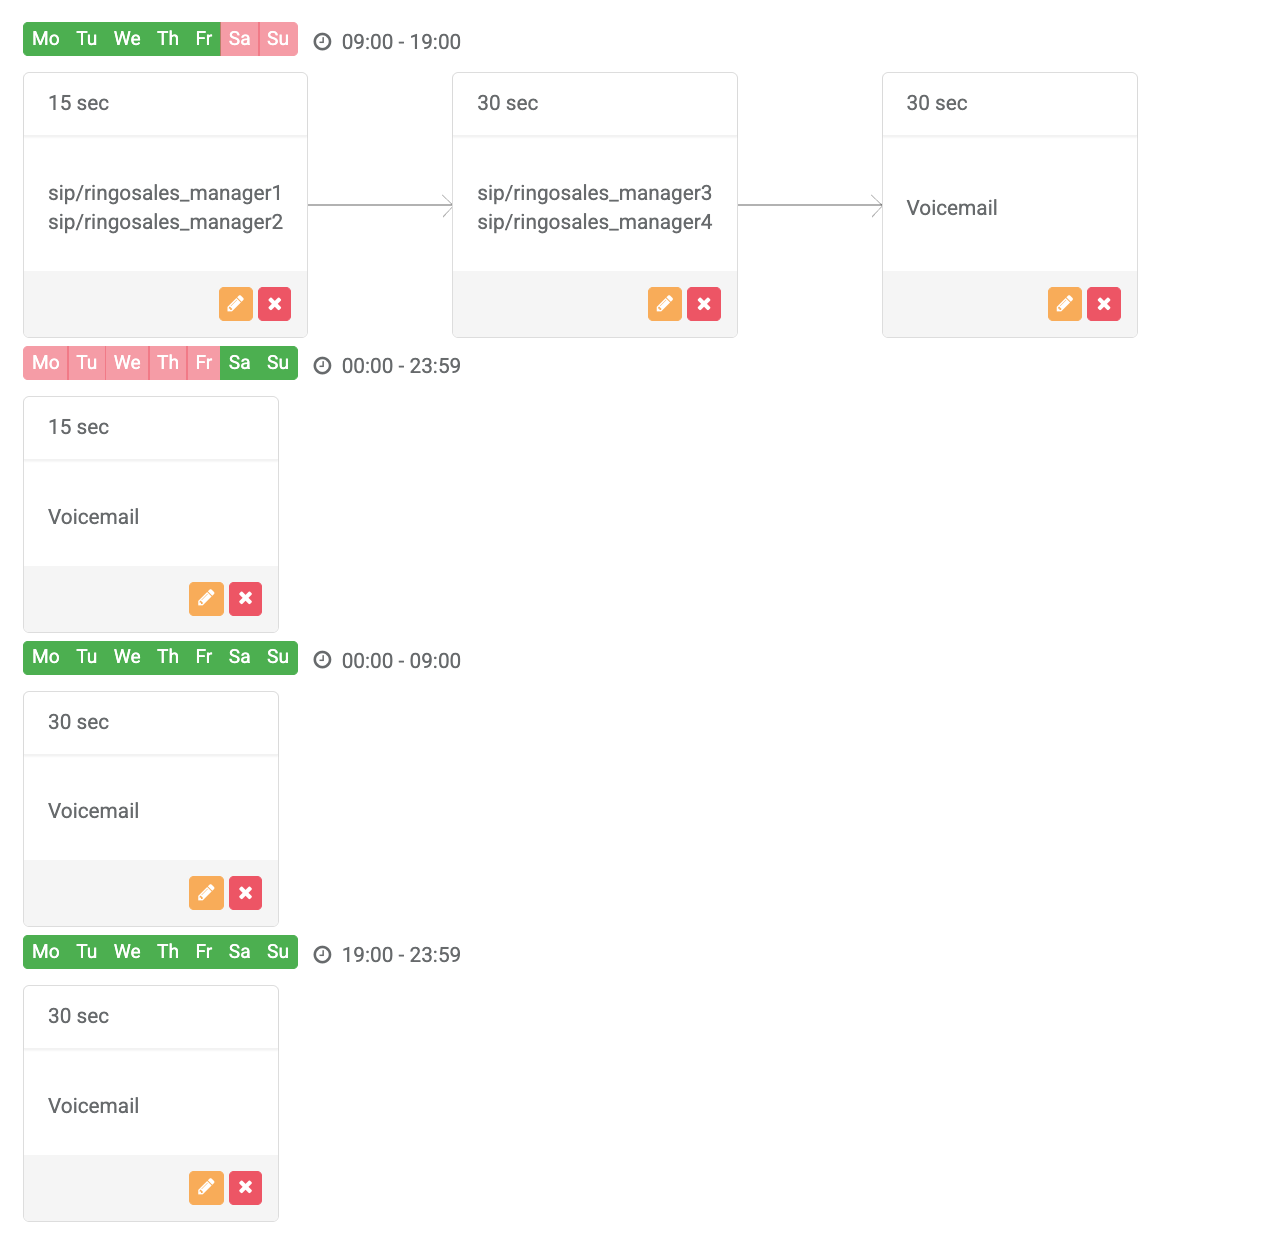1280x1246 pixels.
Task: Edit the weekday 30 sec Voicemail step
Action: [x=1065, y=304]
